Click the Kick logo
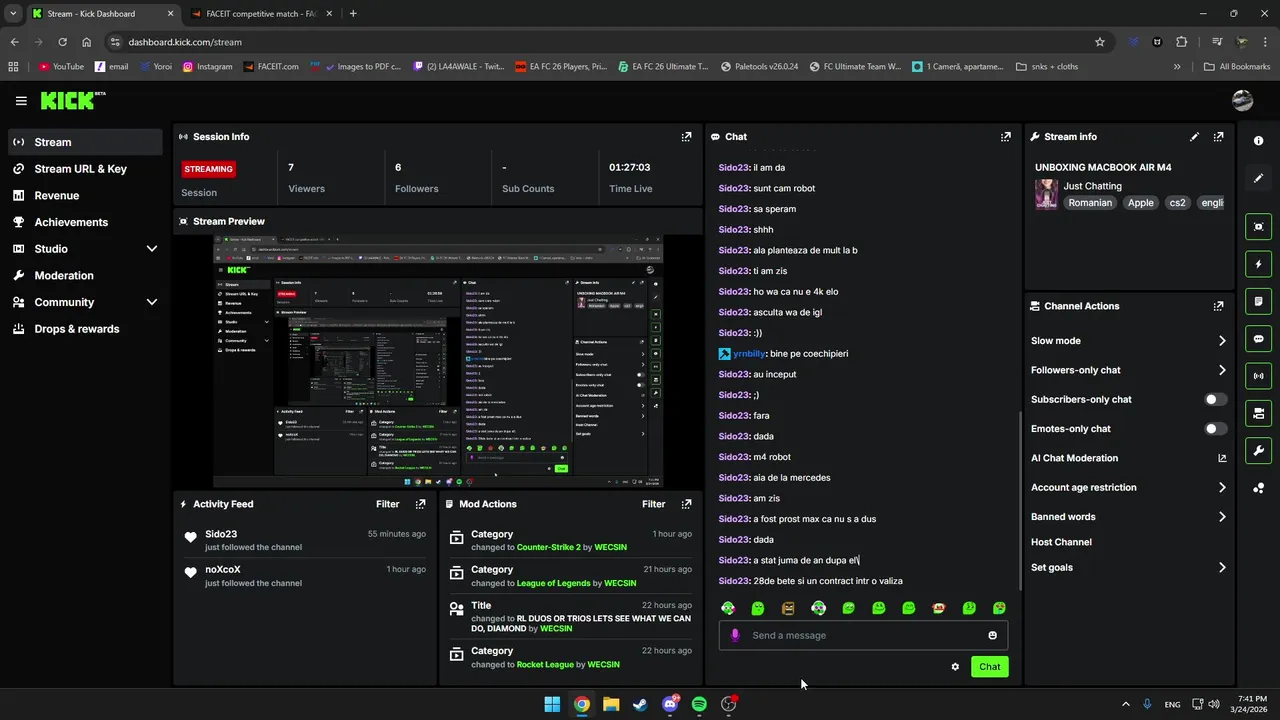The height and width of the screenshot is (720, 1280). pyautogui.click(x=72, y=100)
